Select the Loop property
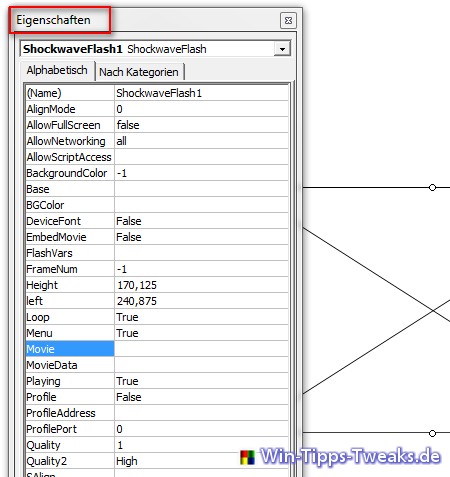The width and height of the screenshot is (450, 477). (x=70, y=317)
